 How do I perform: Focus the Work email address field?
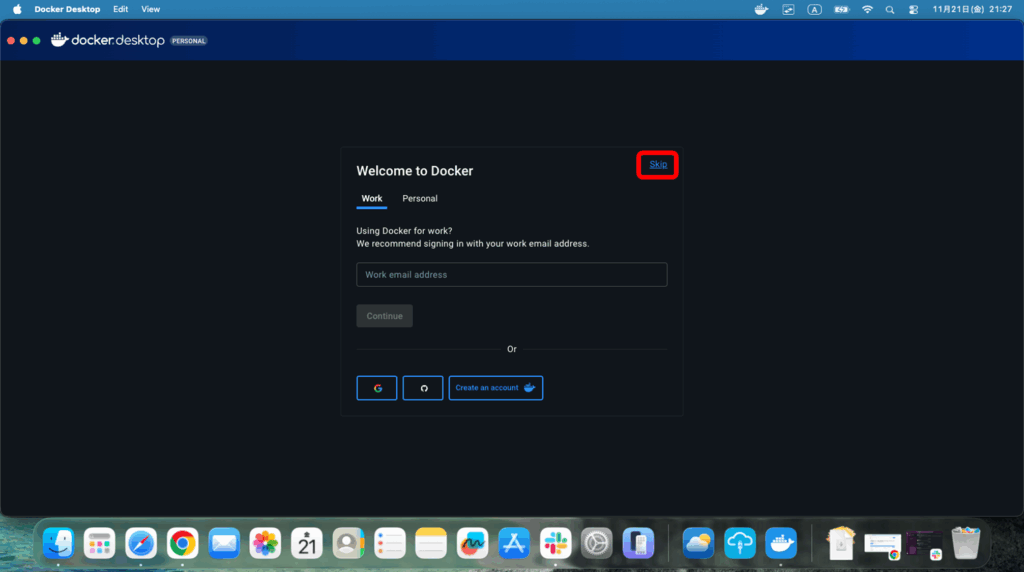pyautogui.click(x=511, y=275)
